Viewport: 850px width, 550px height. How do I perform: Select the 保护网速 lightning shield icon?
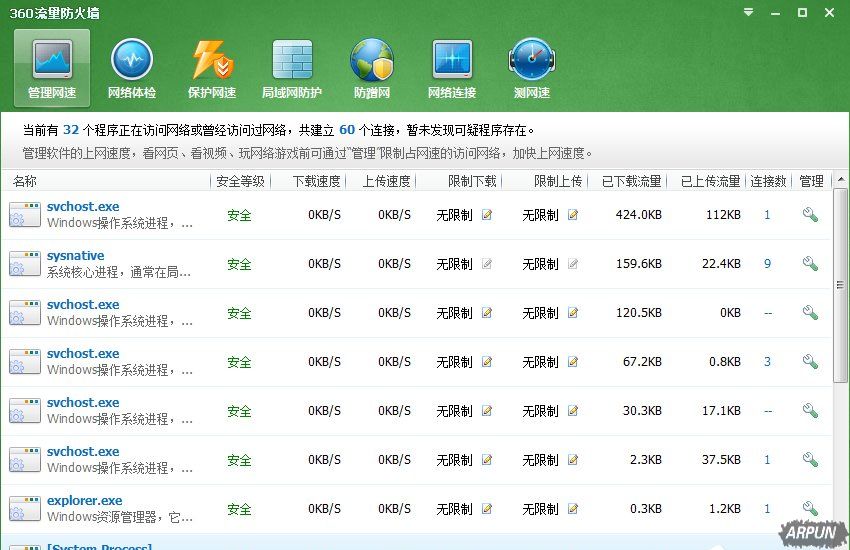click(212, 68)
